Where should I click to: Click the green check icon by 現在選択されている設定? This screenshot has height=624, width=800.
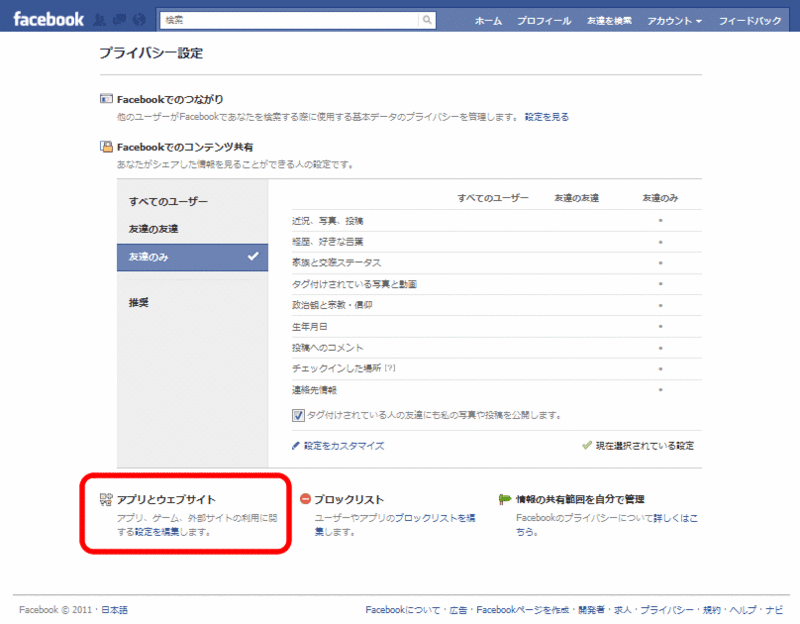(x=587, y=445)
